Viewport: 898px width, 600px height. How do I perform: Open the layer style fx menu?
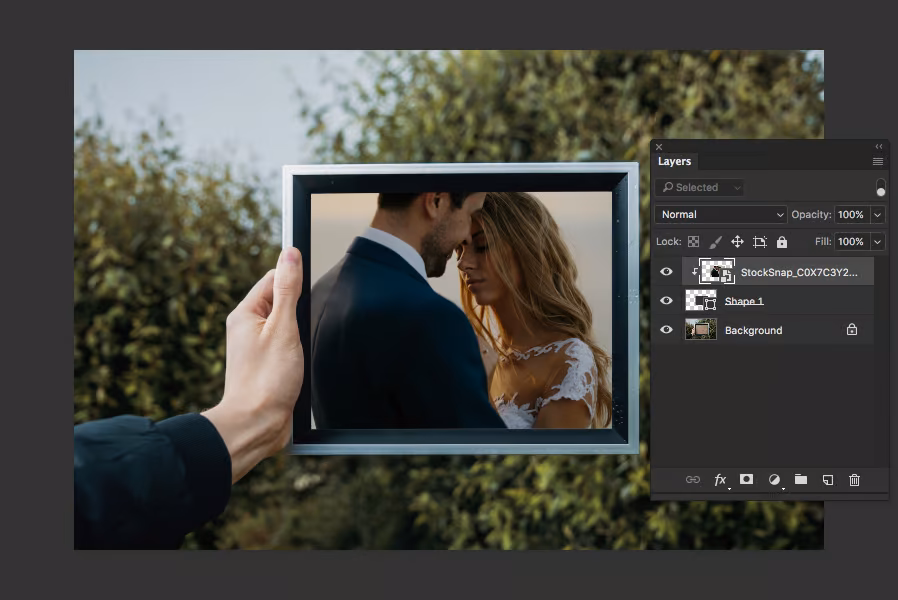pyautogui.click(x=720, y=480)
